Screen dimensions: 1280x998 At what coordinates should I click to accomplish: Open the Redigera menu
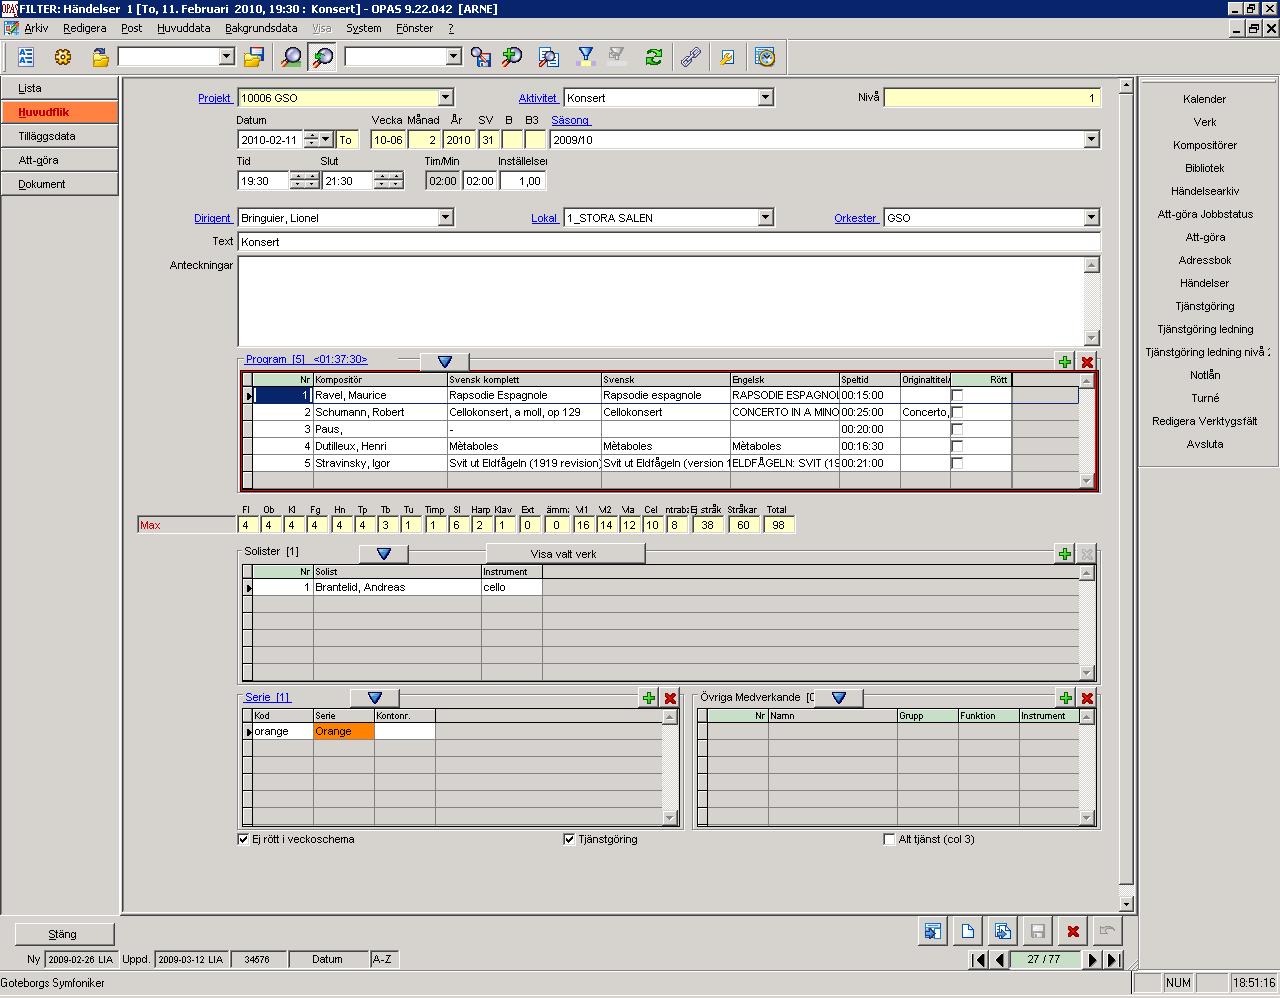click(85, 28)
